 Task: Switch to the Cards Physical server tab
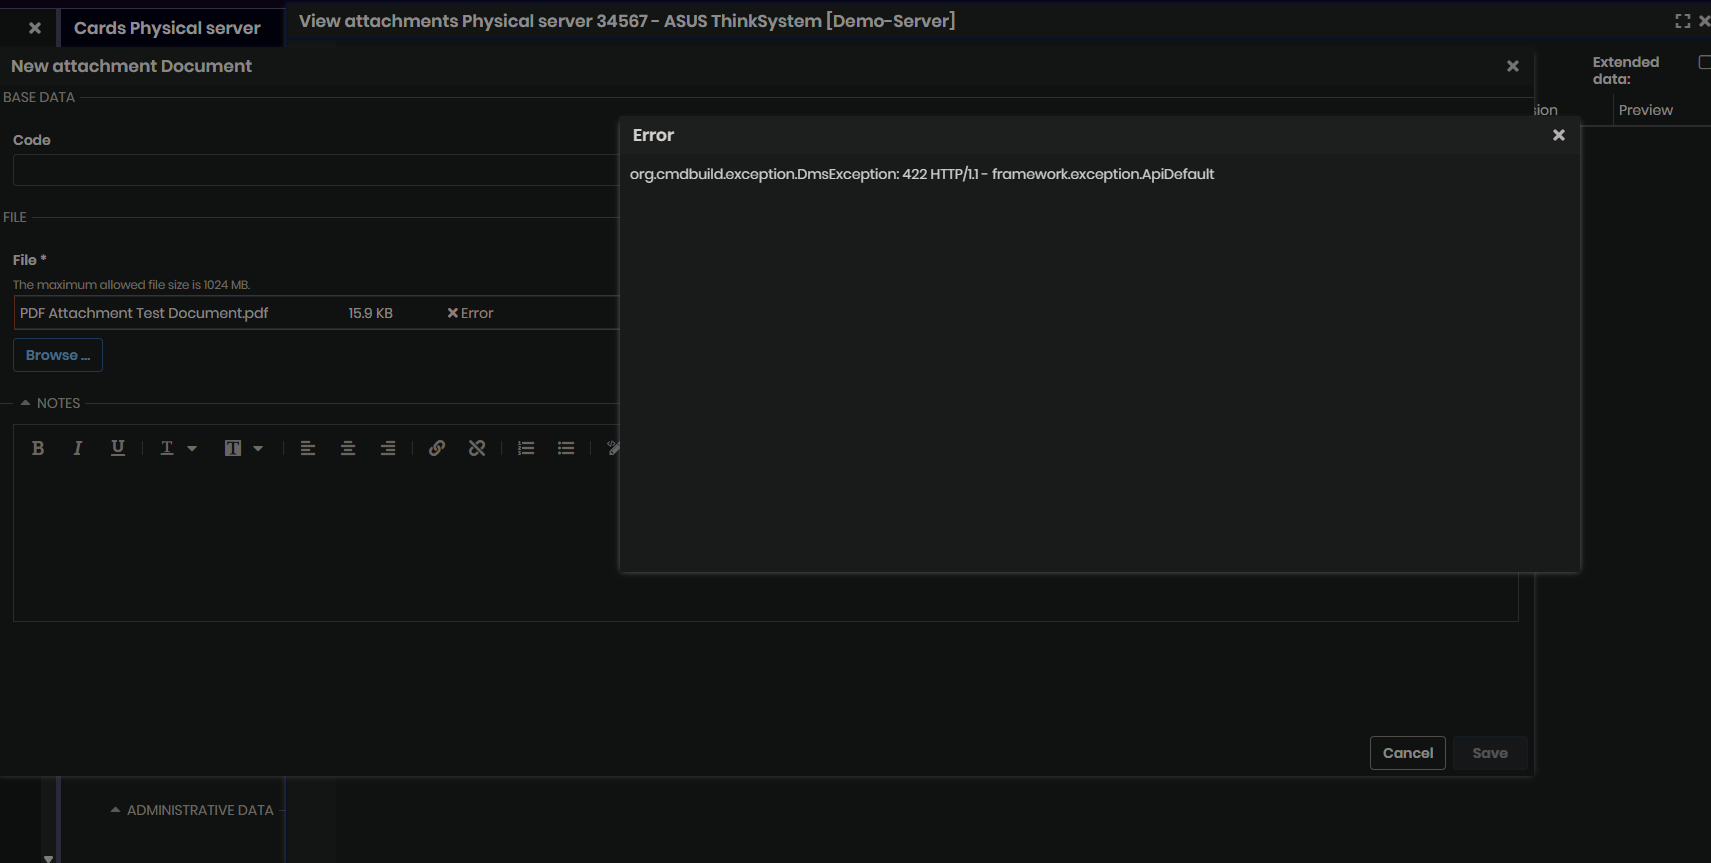(x=167, y=28)
